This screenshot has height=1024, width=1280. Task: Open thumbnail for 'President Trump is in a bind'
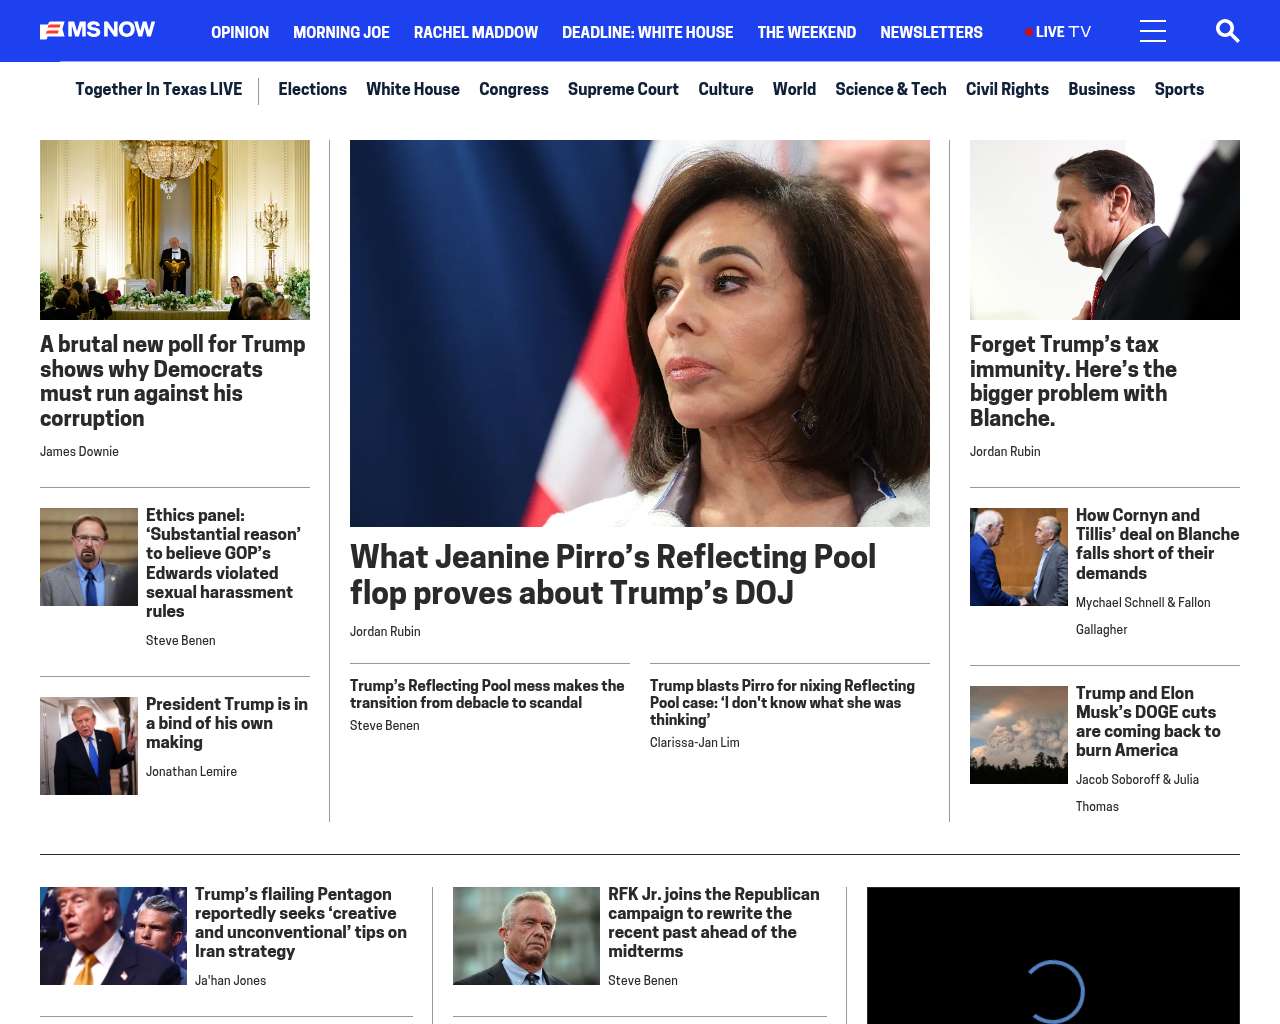coord(89,746)
